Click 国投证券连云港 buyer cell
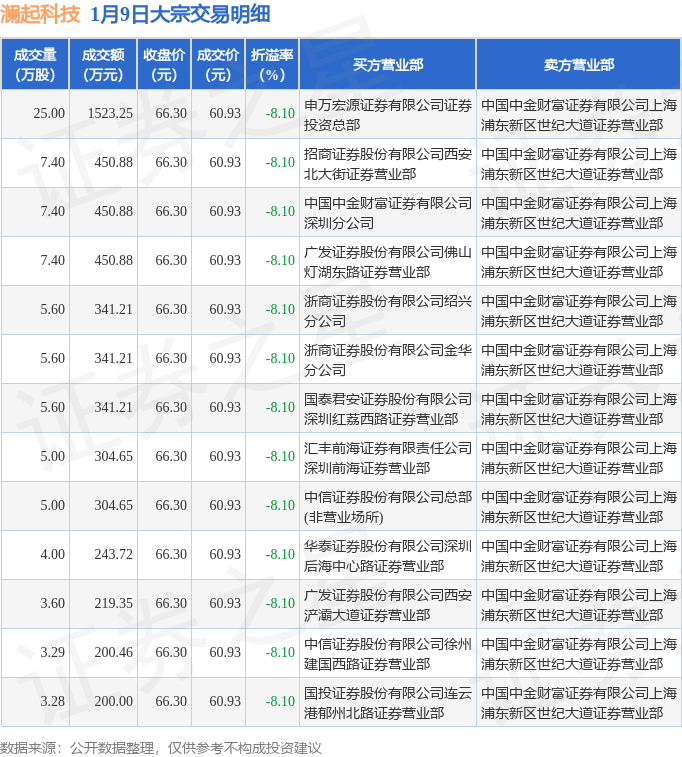 tap(387, 702)
